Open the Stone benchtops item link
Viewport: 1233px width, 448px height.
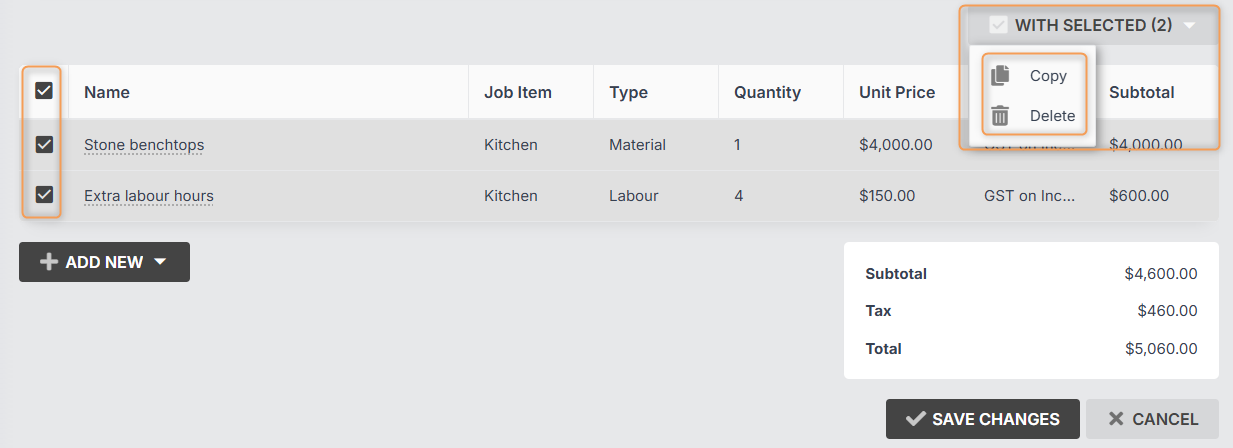144,145
